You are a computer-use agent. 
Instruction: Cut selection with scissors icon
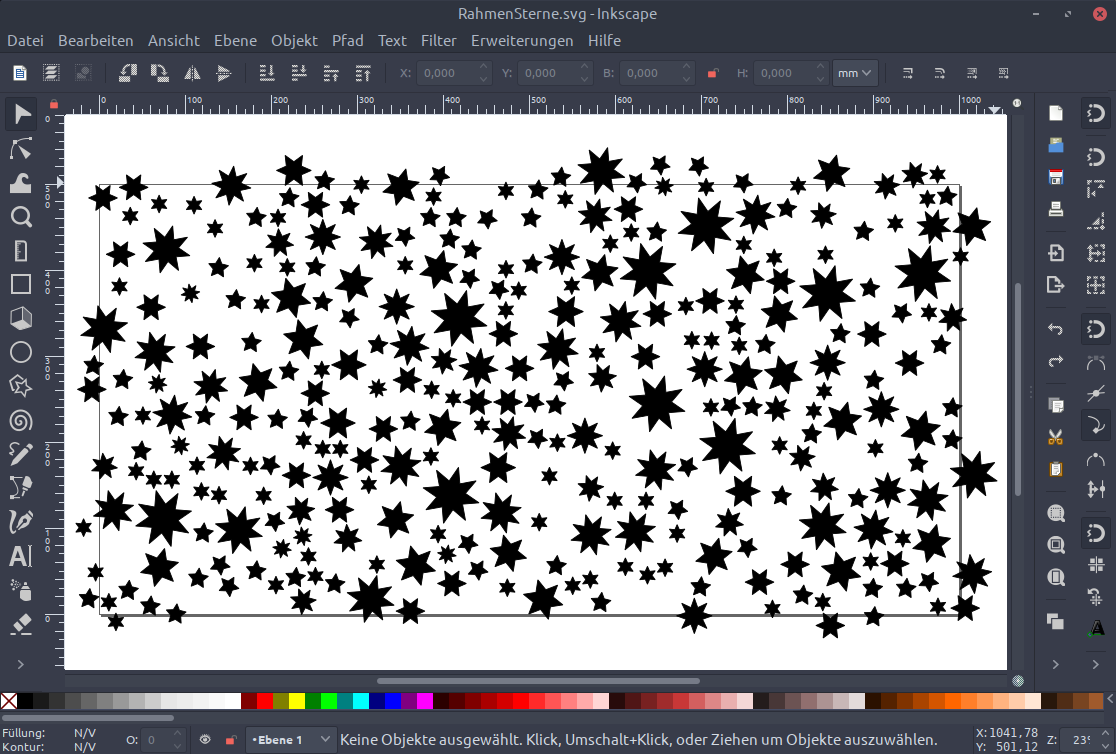point(1055,436)
